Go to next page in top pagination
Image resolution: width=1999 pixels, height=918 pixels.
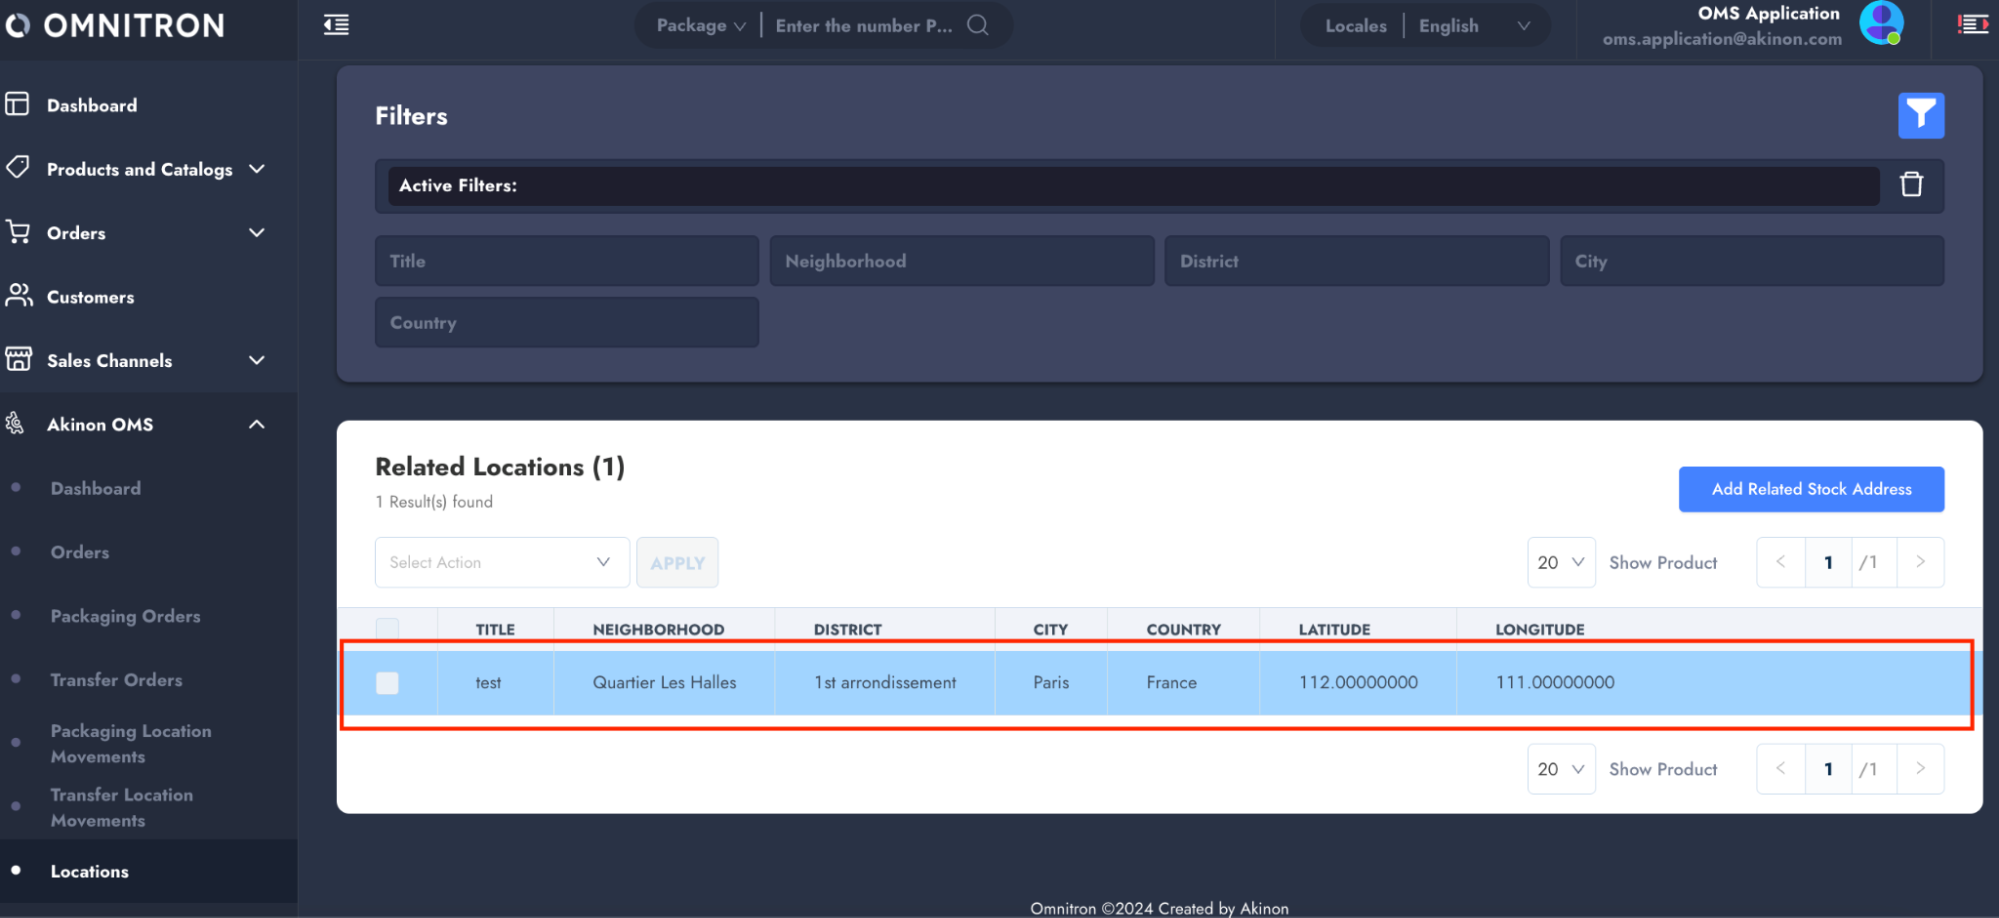(1919, 562)
